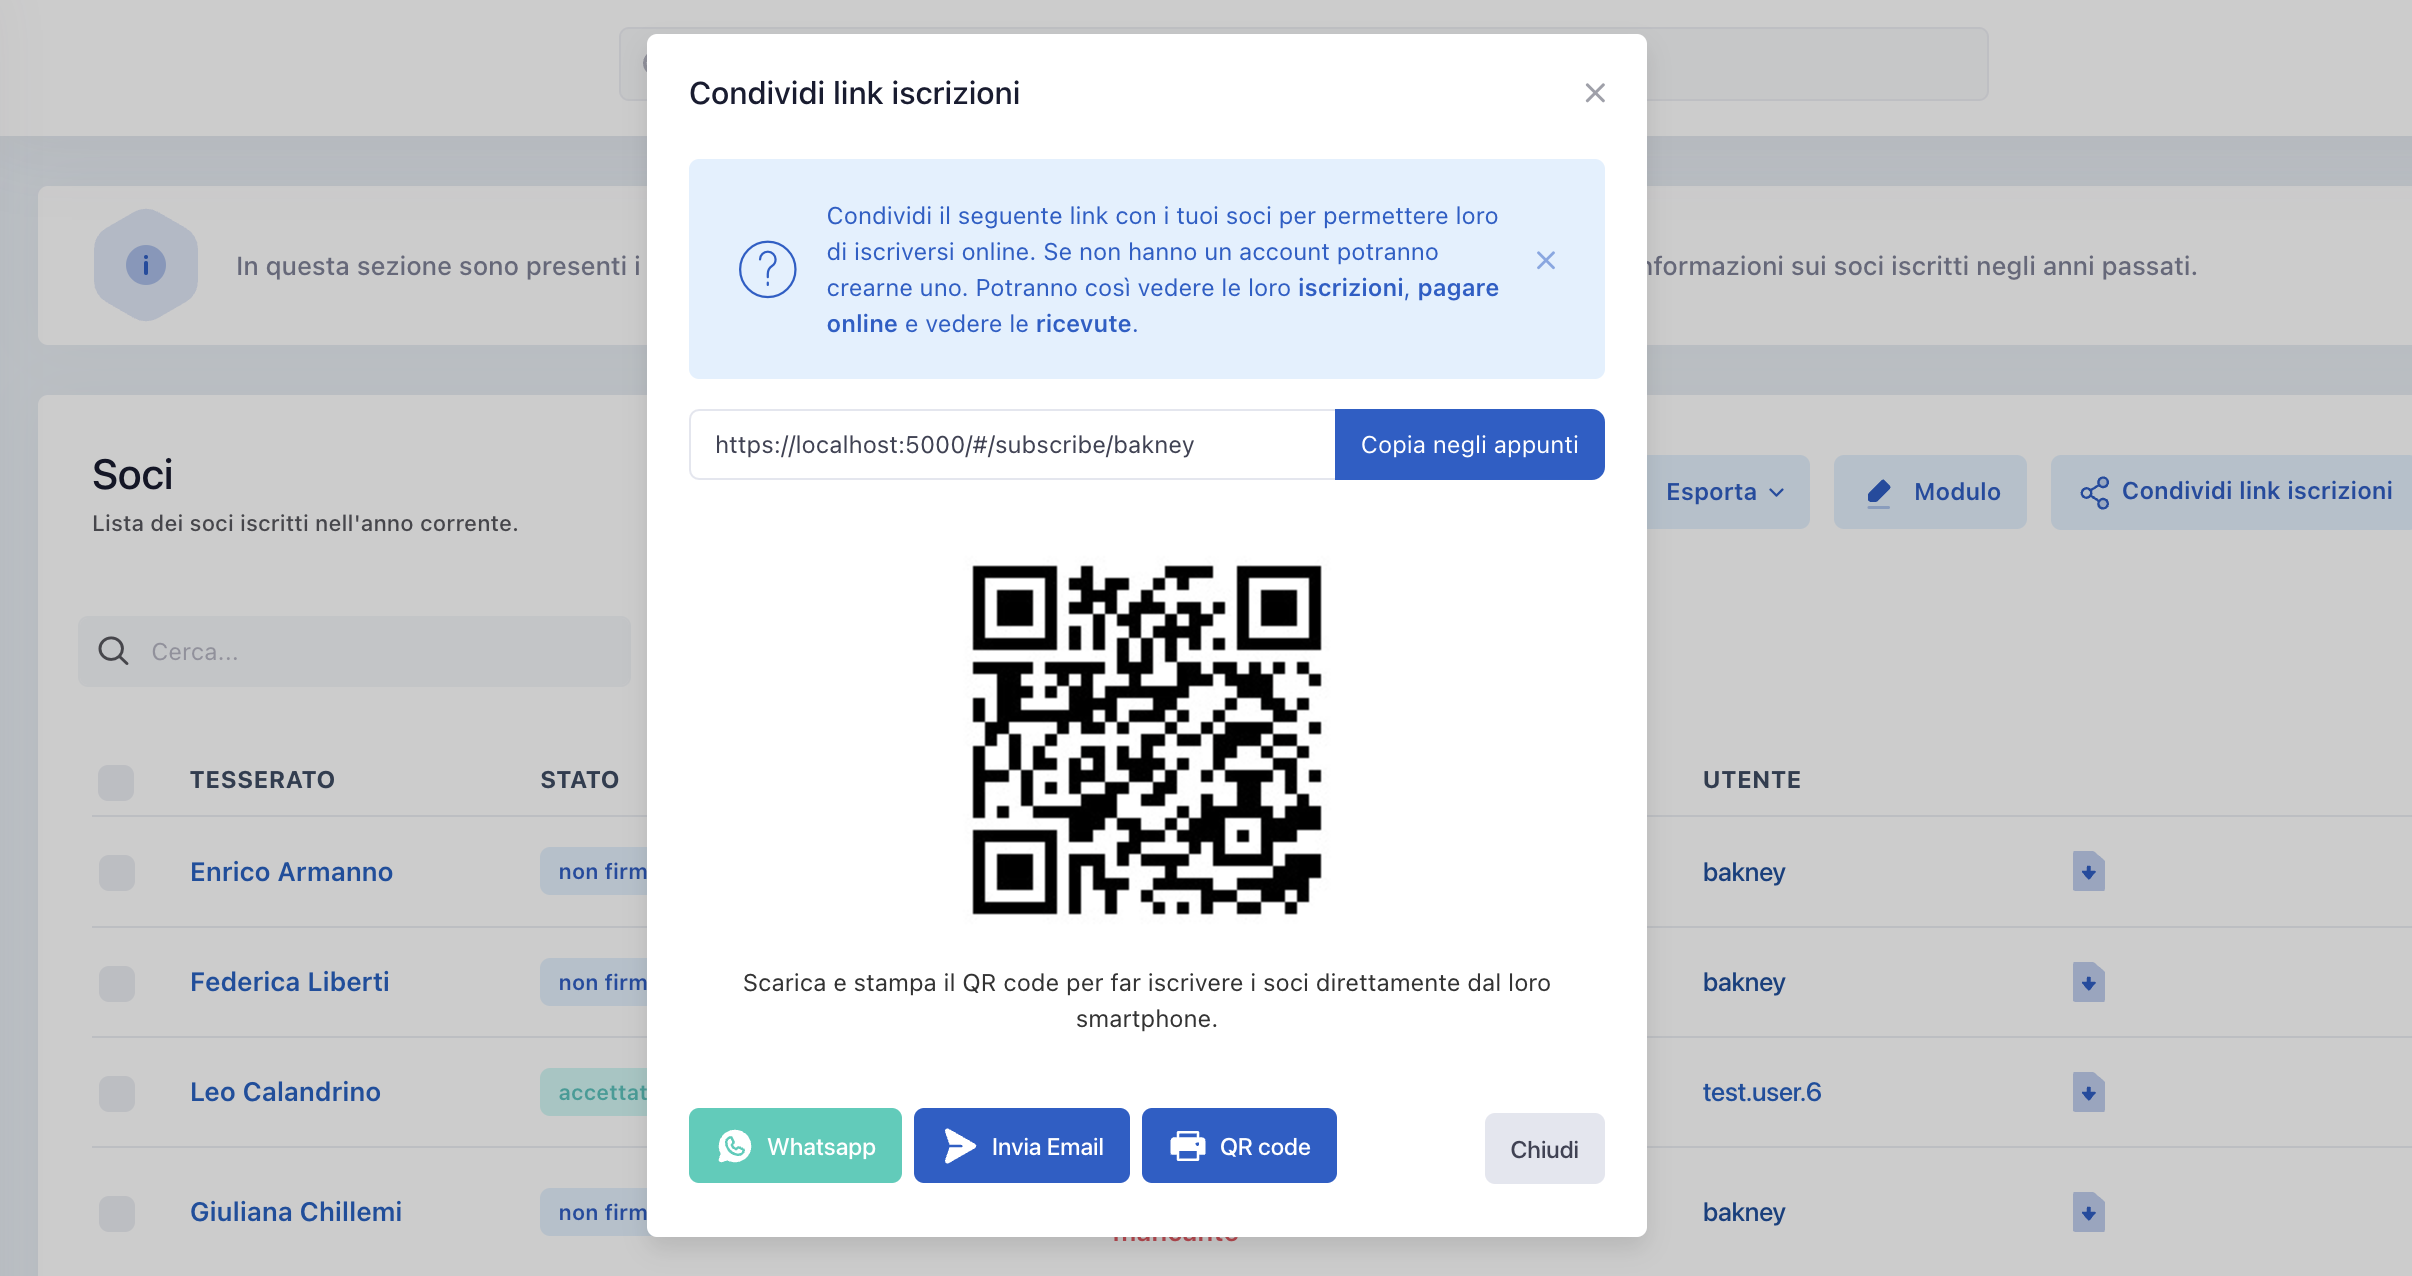Click the QR code image
This screenshot has width=2412, height=1276.
click(x=1147, y=740)
